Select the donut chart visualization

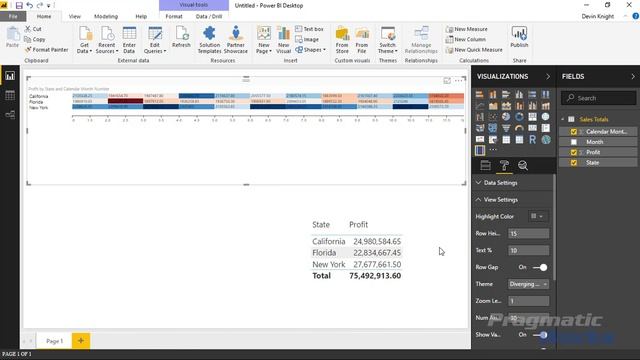[x=519, y=117]
